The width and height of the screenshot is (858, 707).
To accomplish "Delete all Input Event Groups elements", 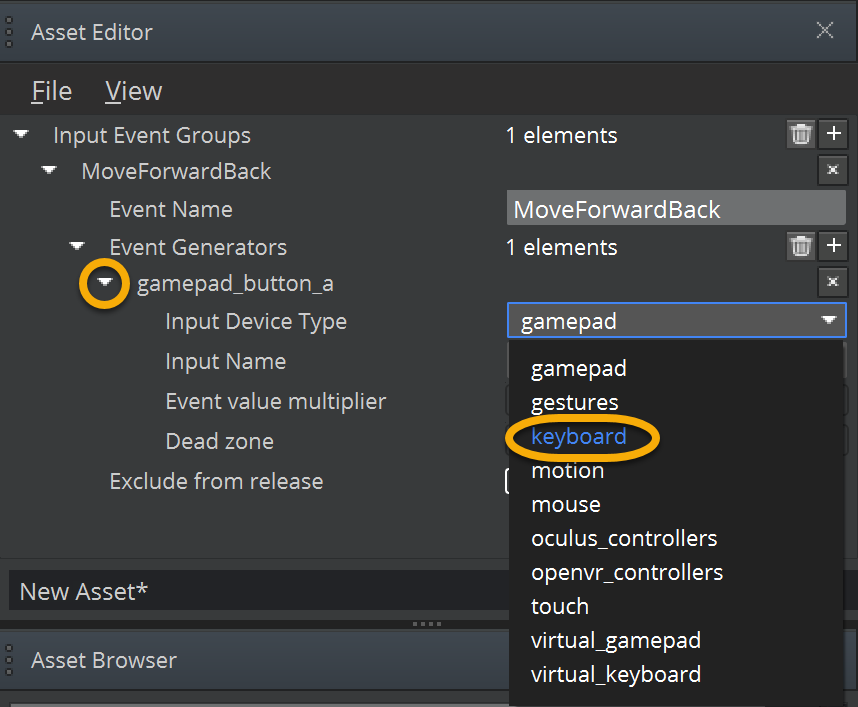I will coord(800,134).
